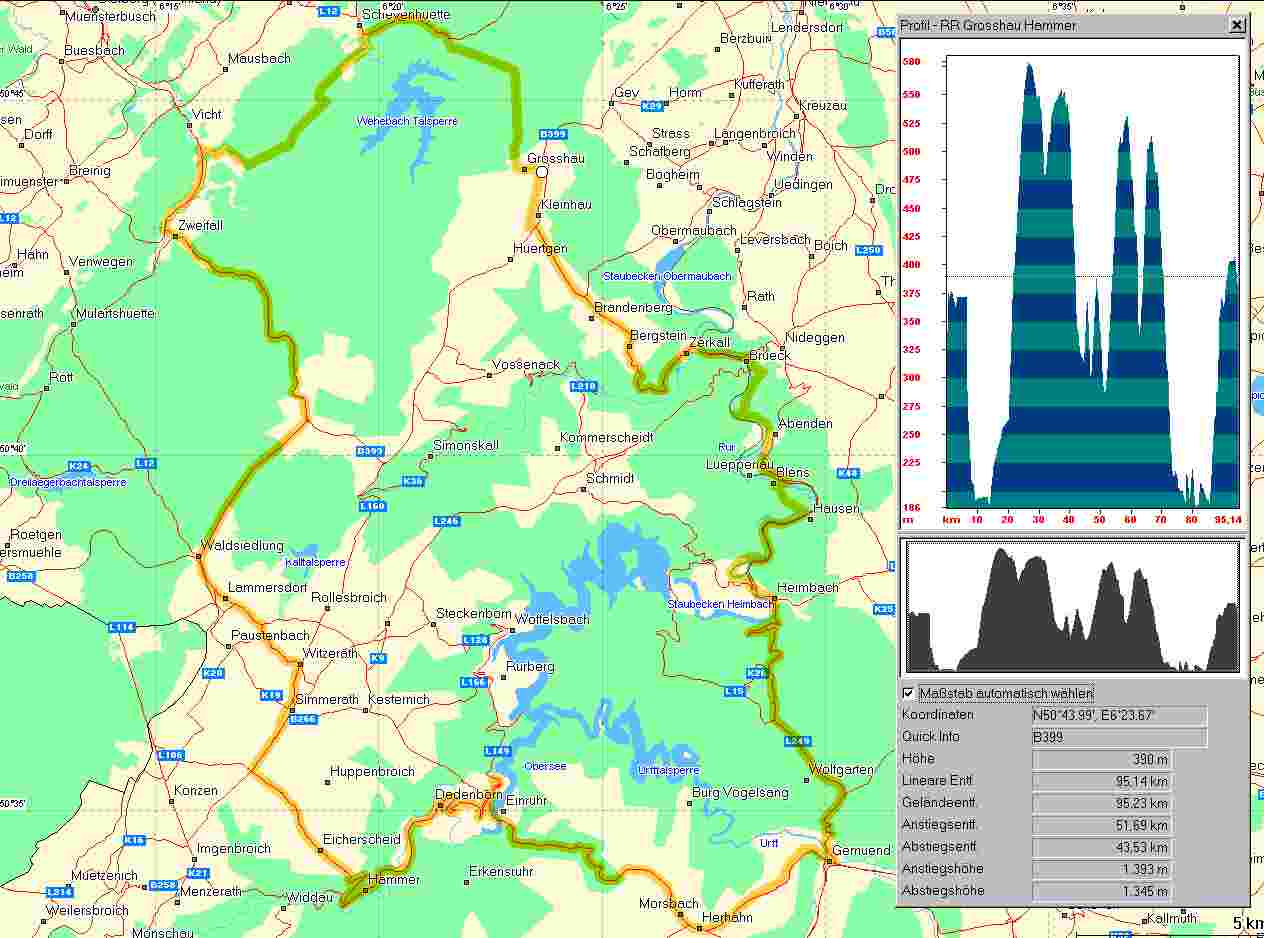1264x938 pixels.
Task: Click the L218 road shield near Vossenack
Action: [x=582, y=386]
